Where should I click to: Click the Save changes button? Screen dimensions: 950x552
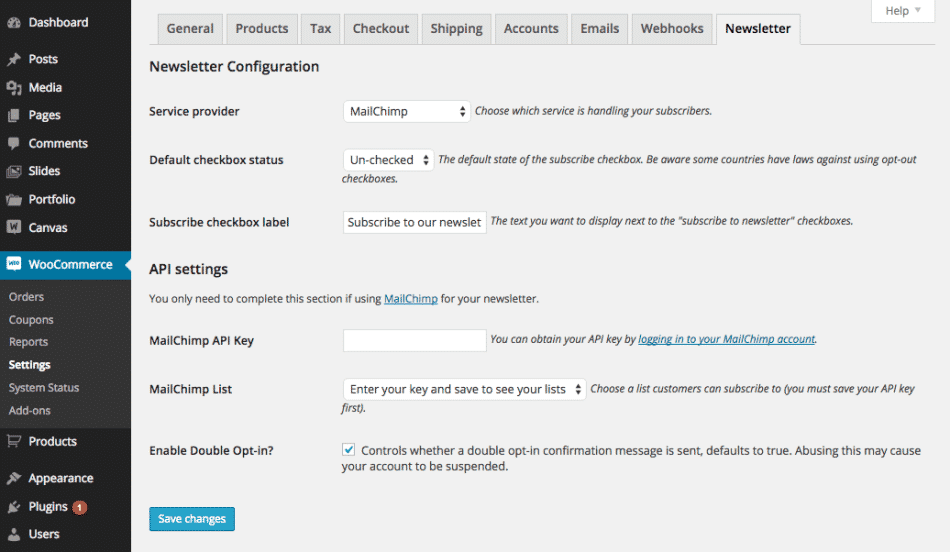[x=192, y=519]
